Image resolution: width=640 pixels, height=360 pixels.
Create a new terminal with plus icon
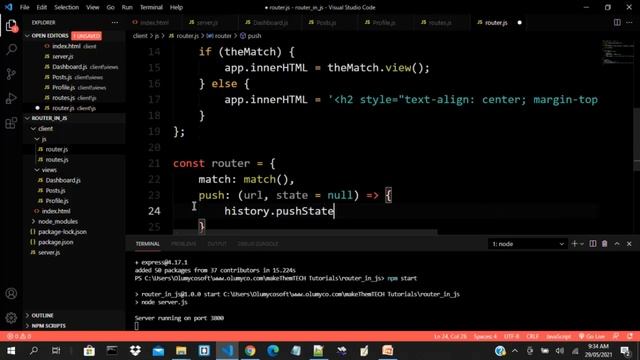point(574,244)
